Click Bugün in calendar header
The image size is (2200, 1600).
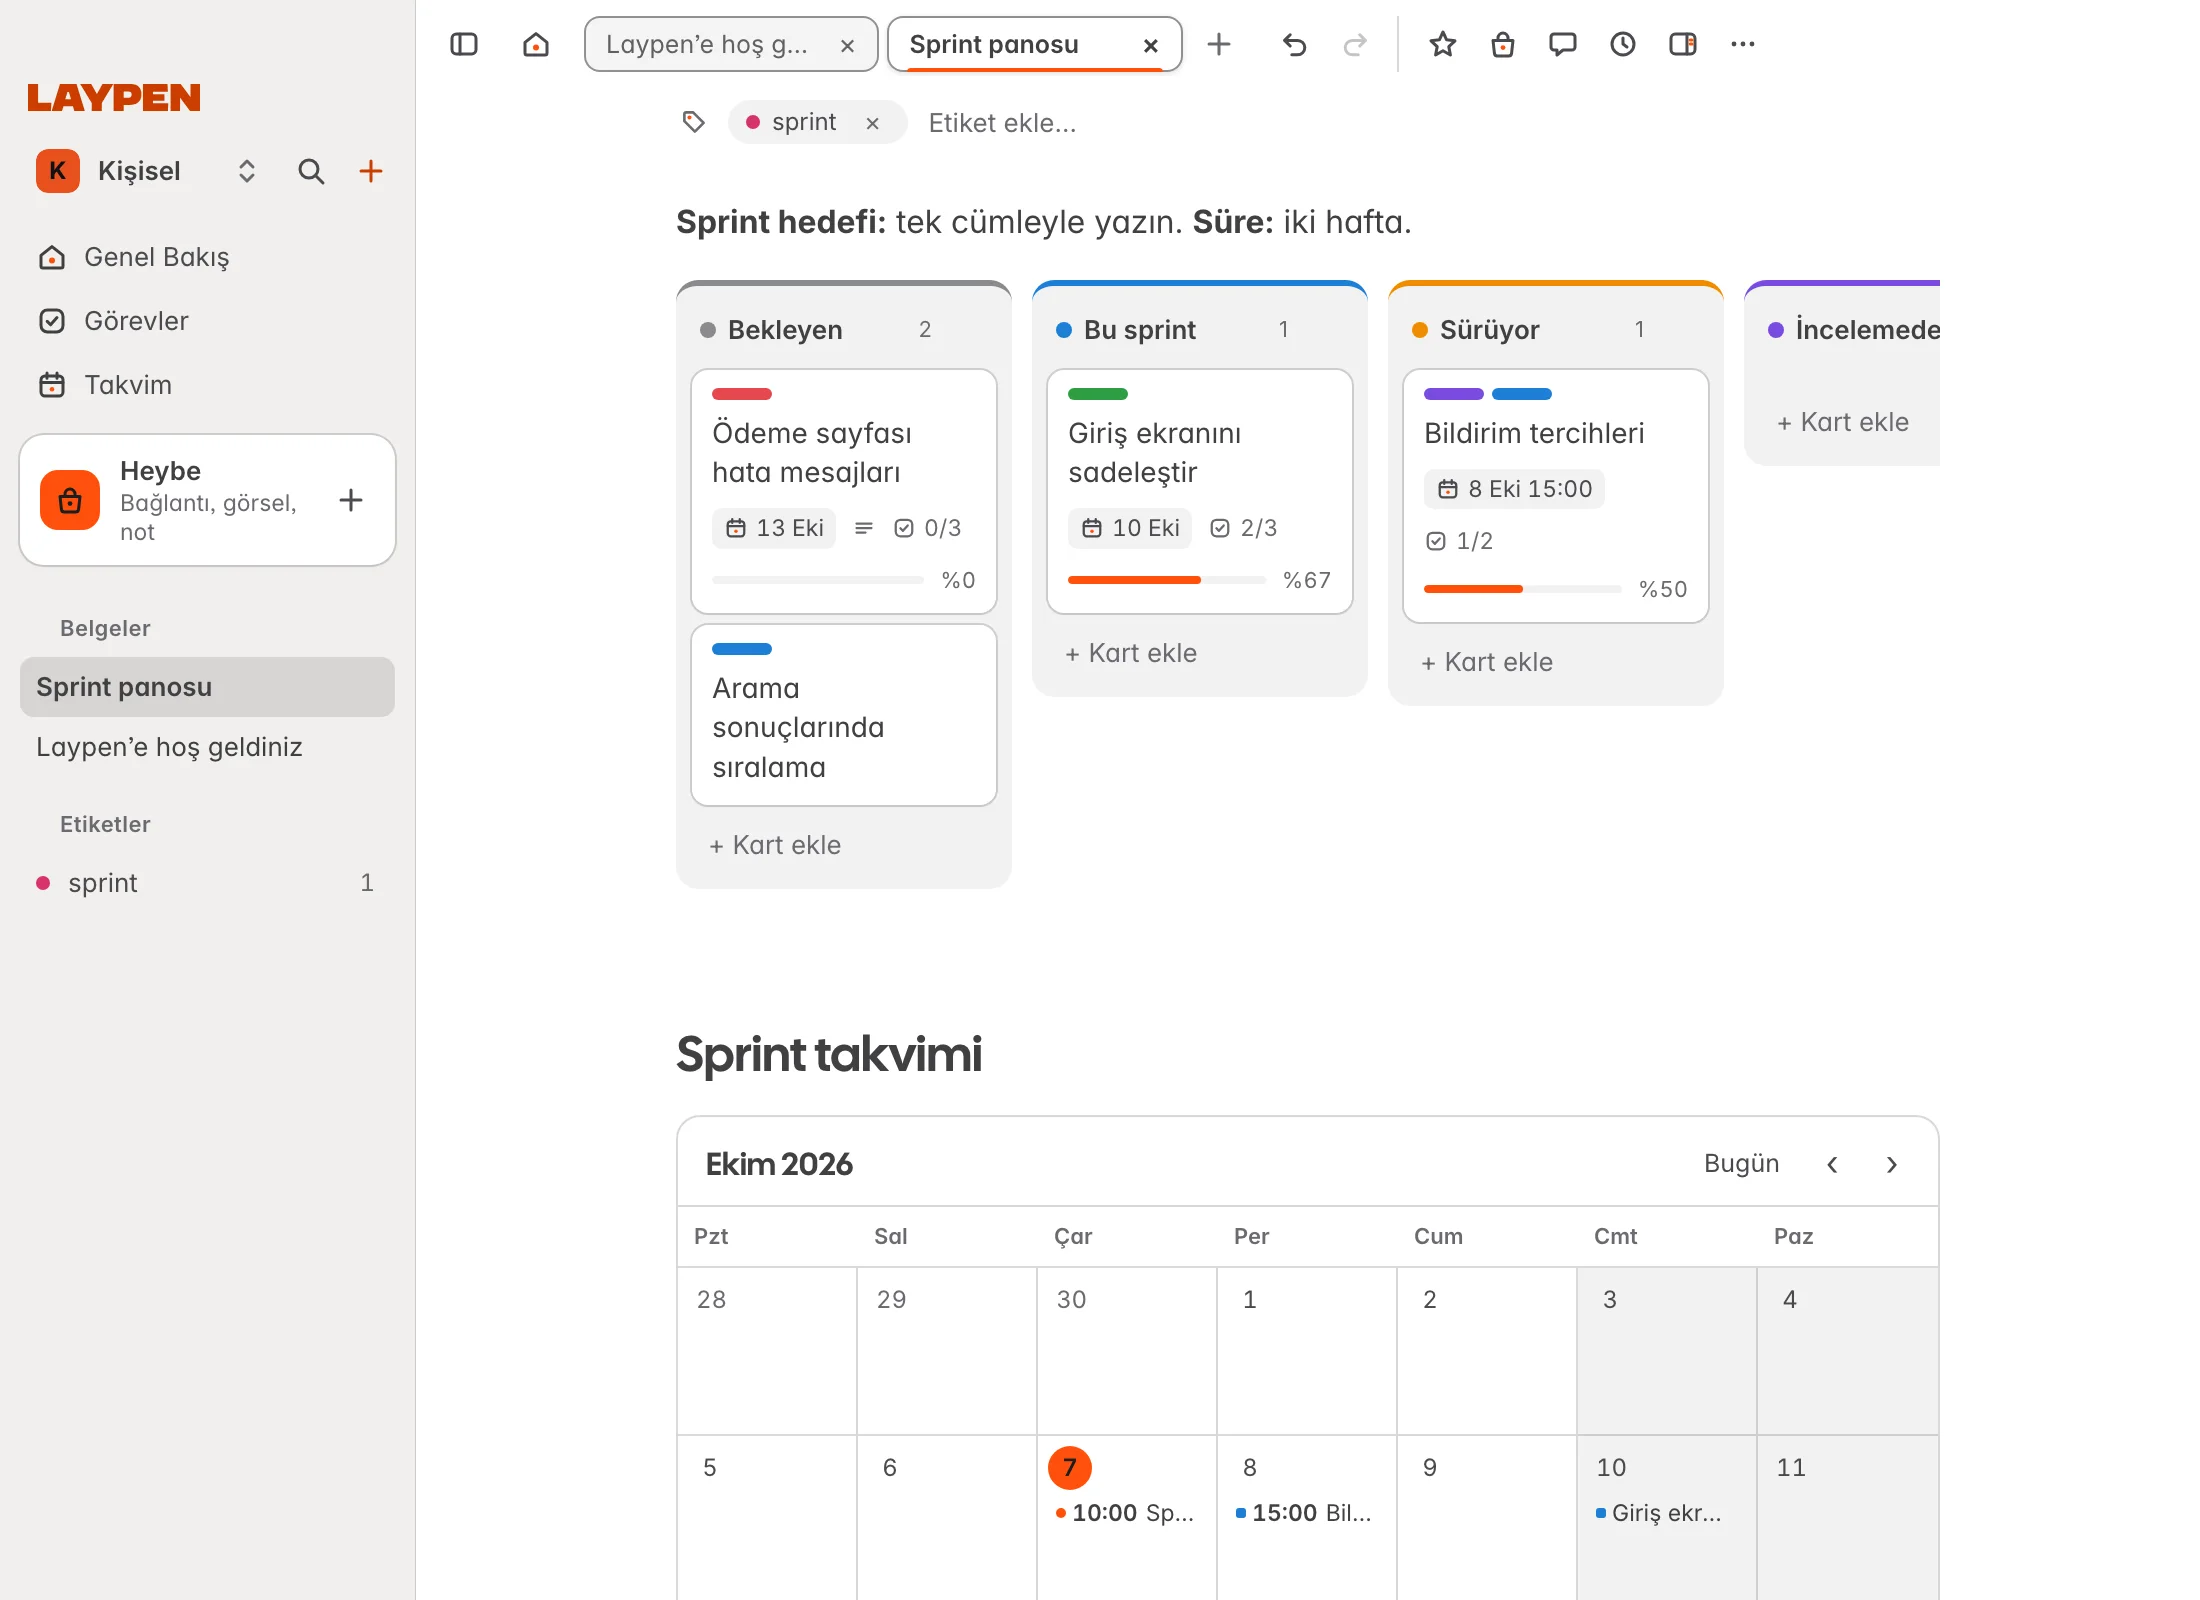point(1741,1164)
